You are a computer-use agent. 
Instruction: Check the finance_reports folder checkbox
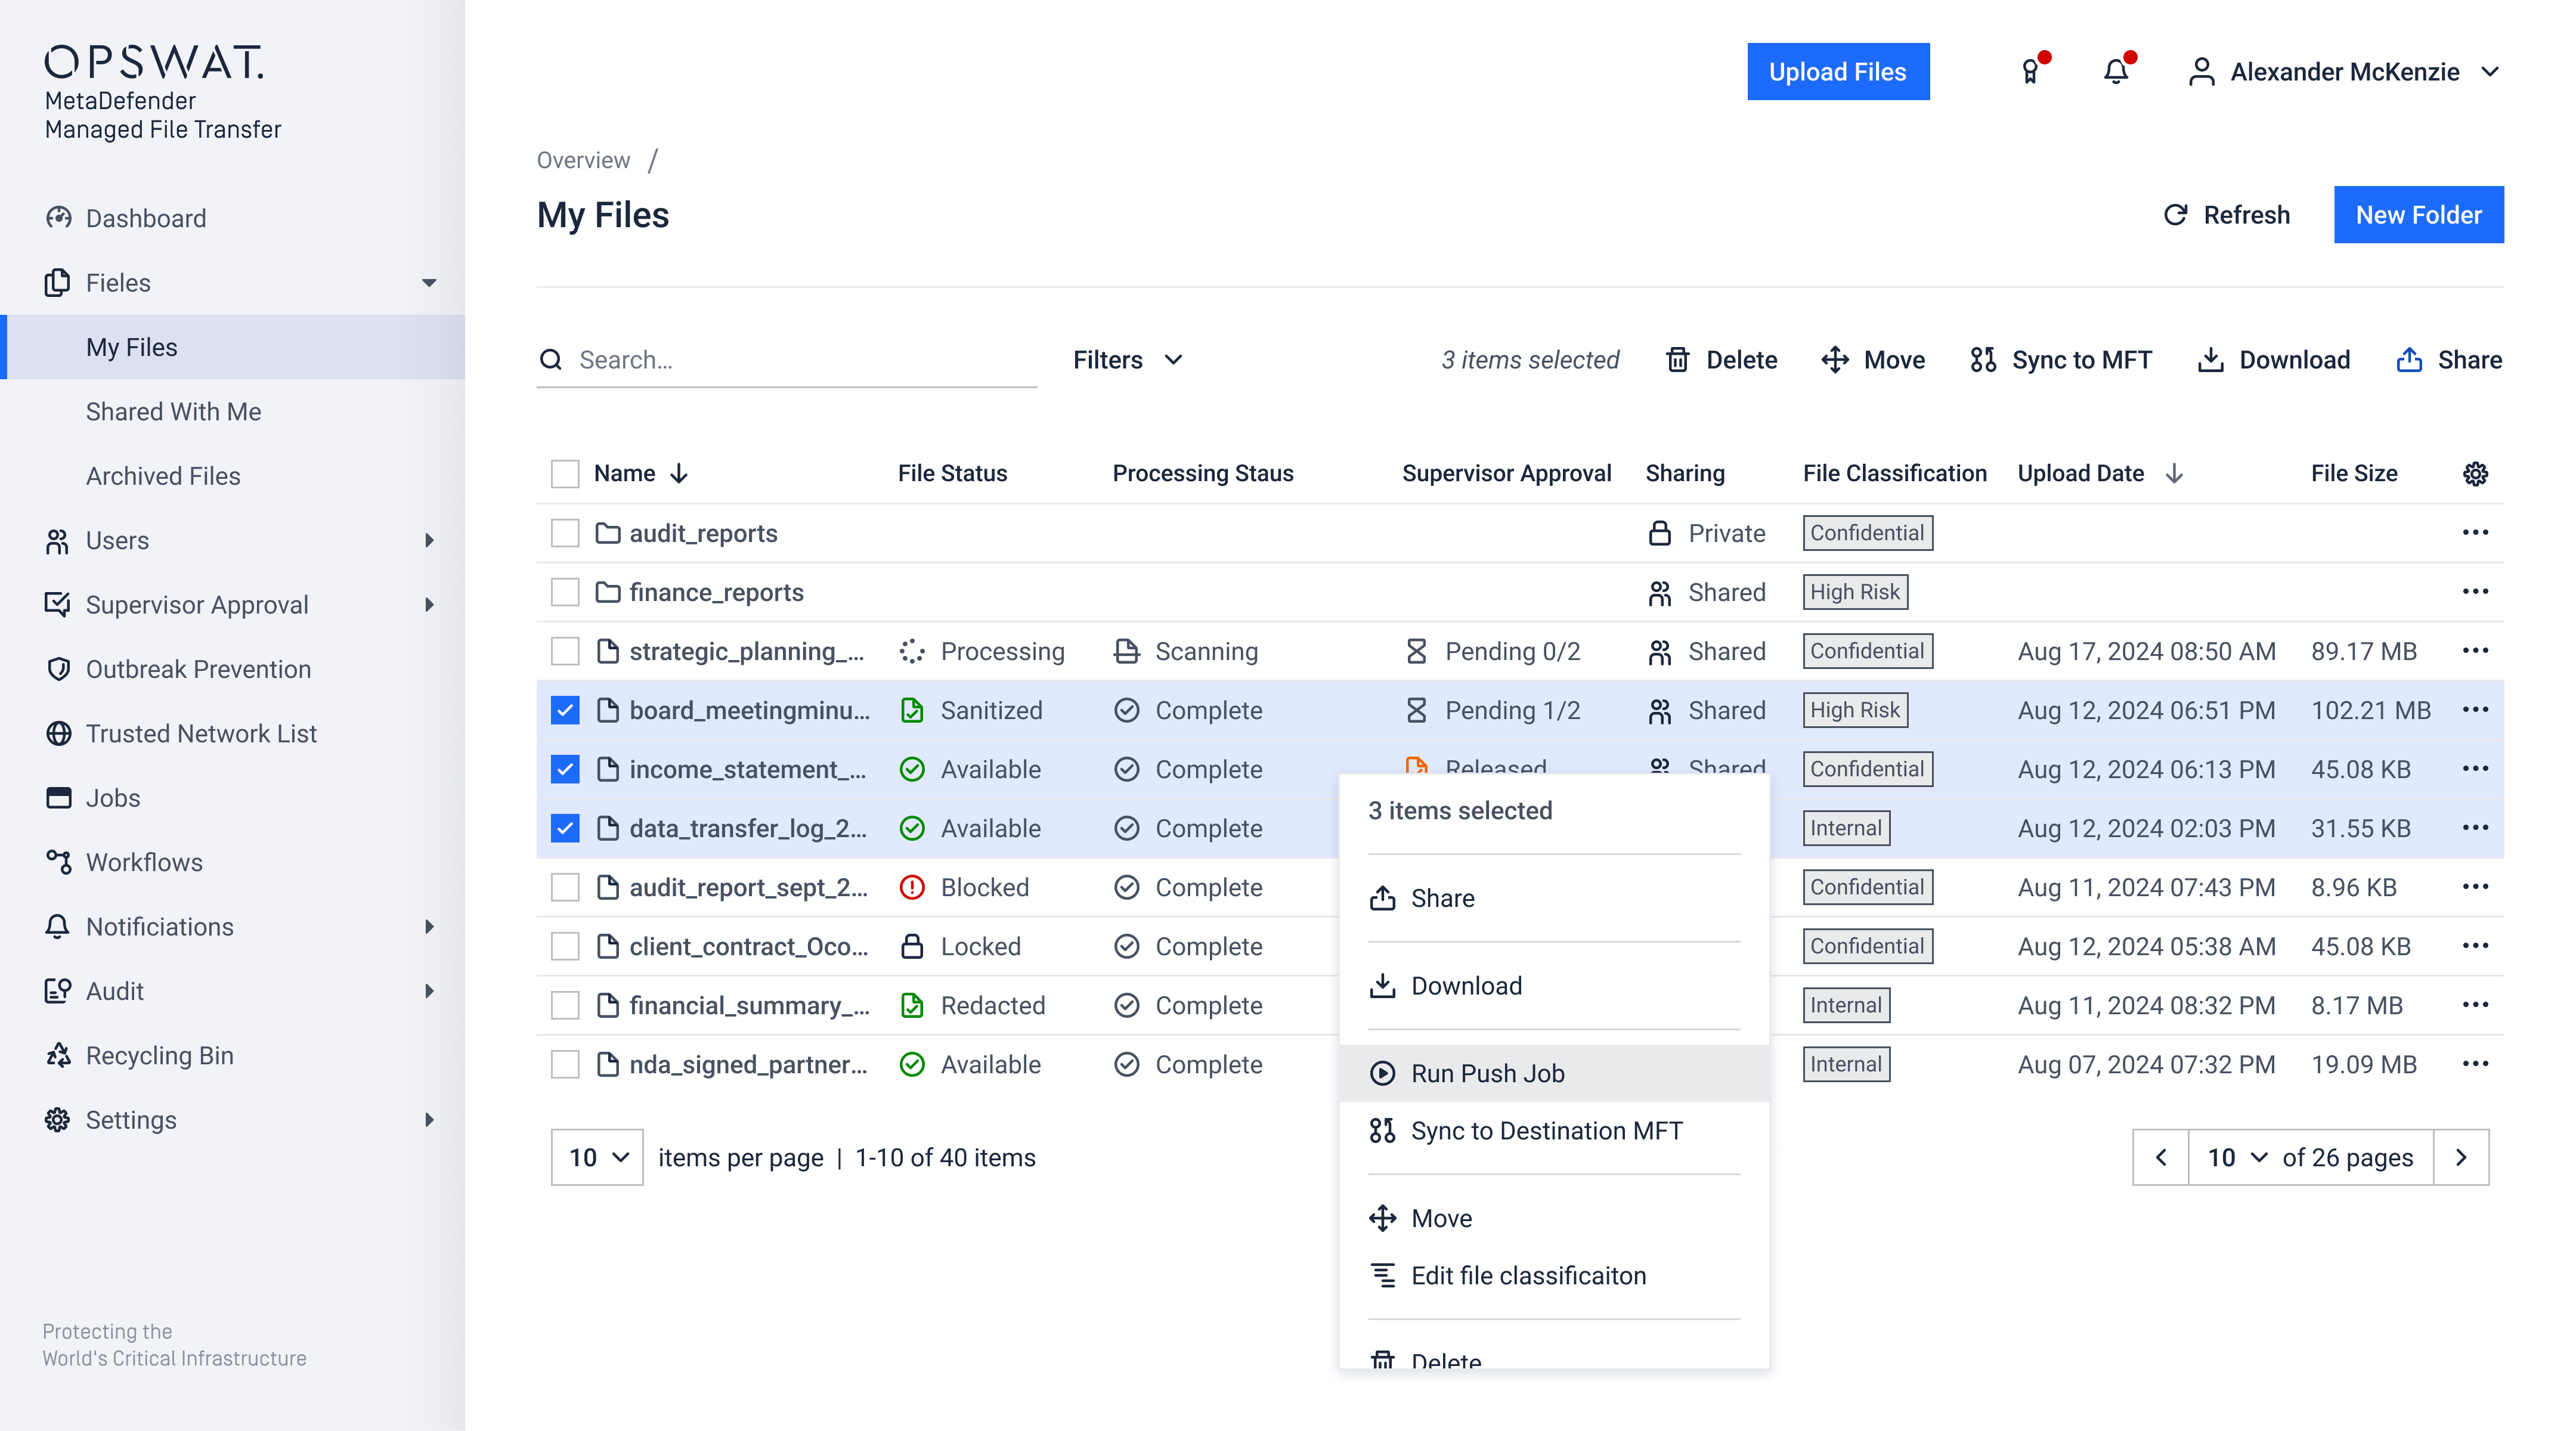coord(565,592)
